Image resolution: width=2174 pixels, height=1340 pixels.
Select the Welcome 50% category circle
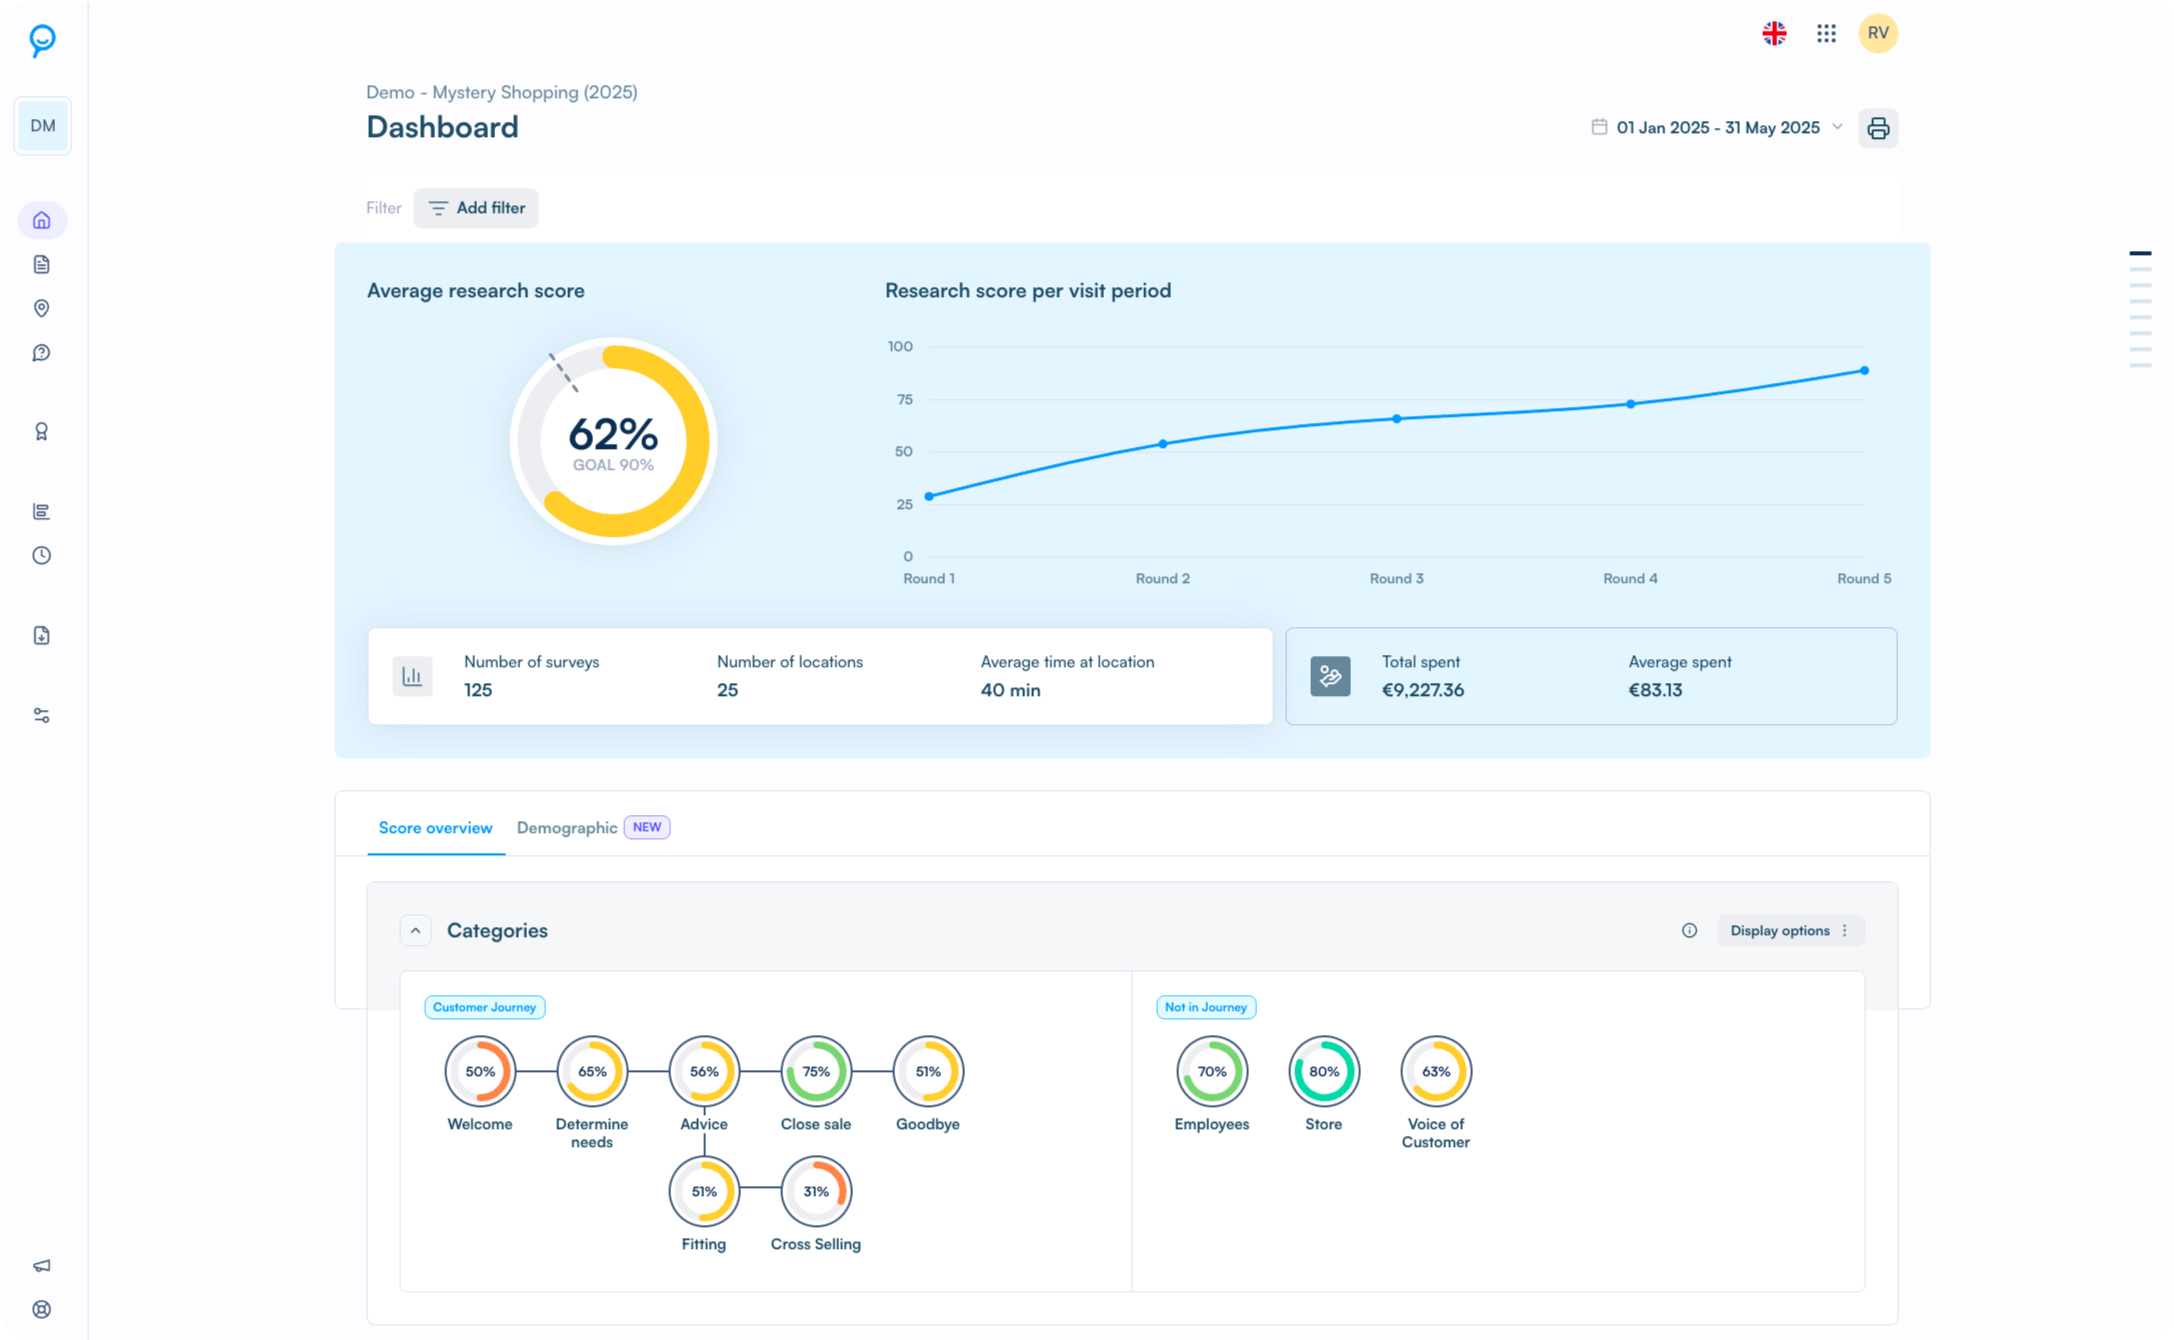point(480,1071)
